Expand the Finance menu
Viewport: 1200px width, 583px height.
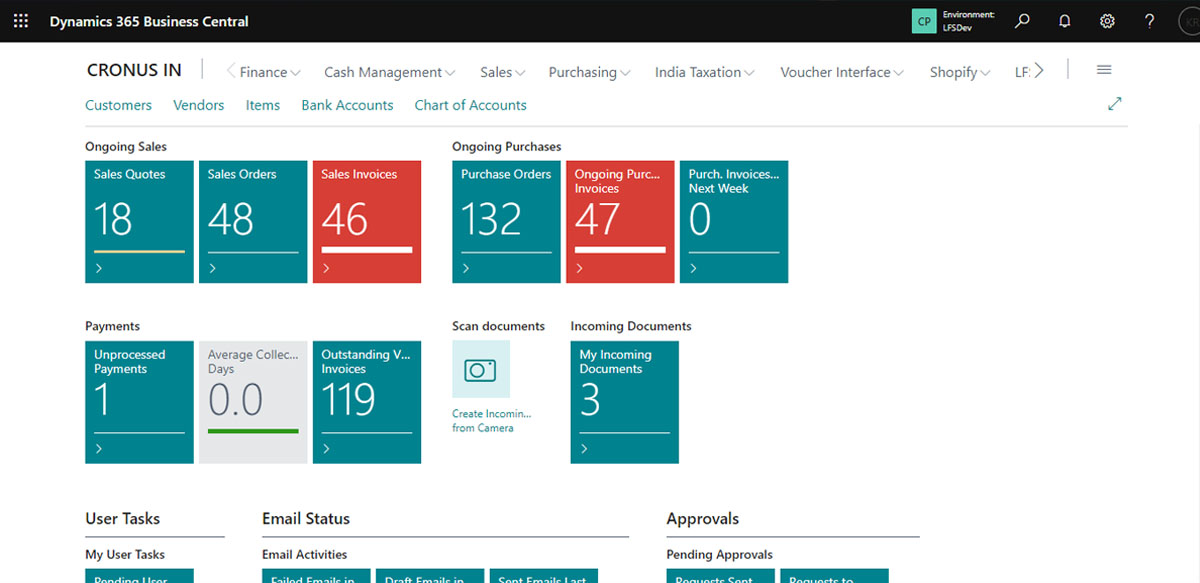(x=270, y=72)
